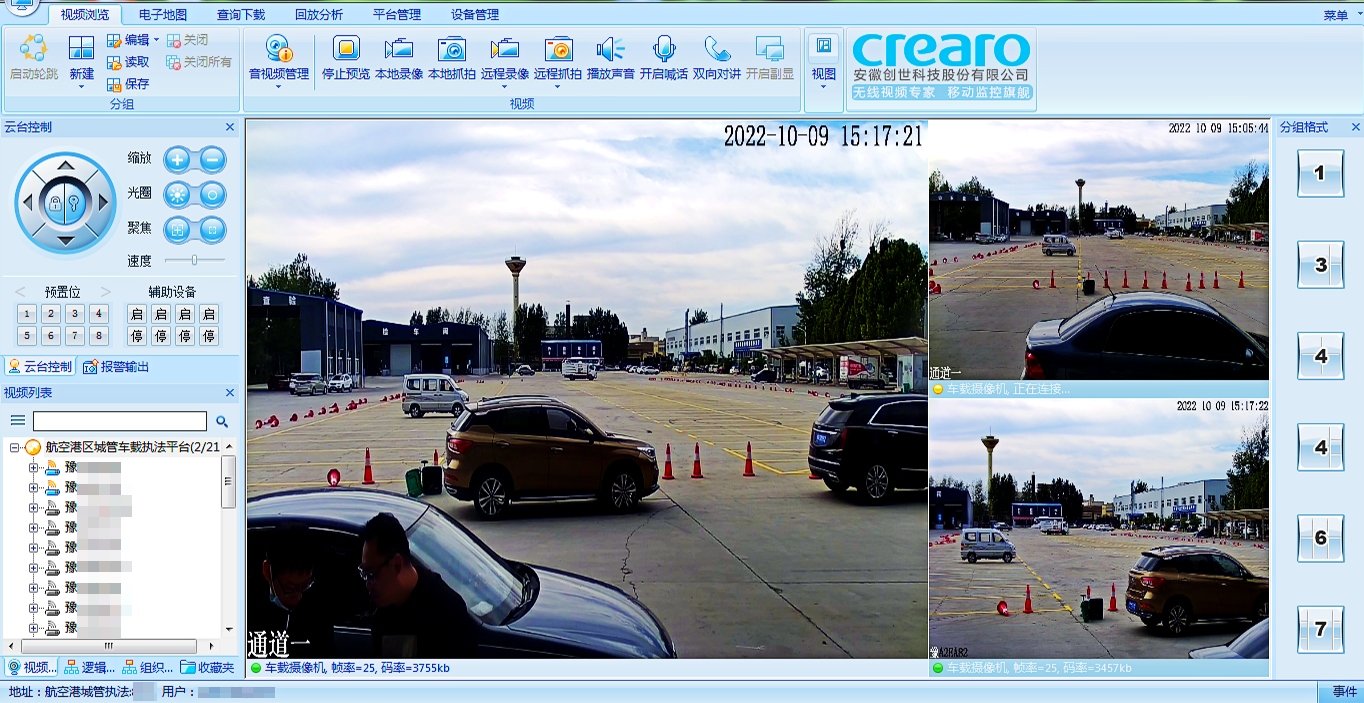Toggle 开启喊话 microphone broadcast

coord(664,50)
